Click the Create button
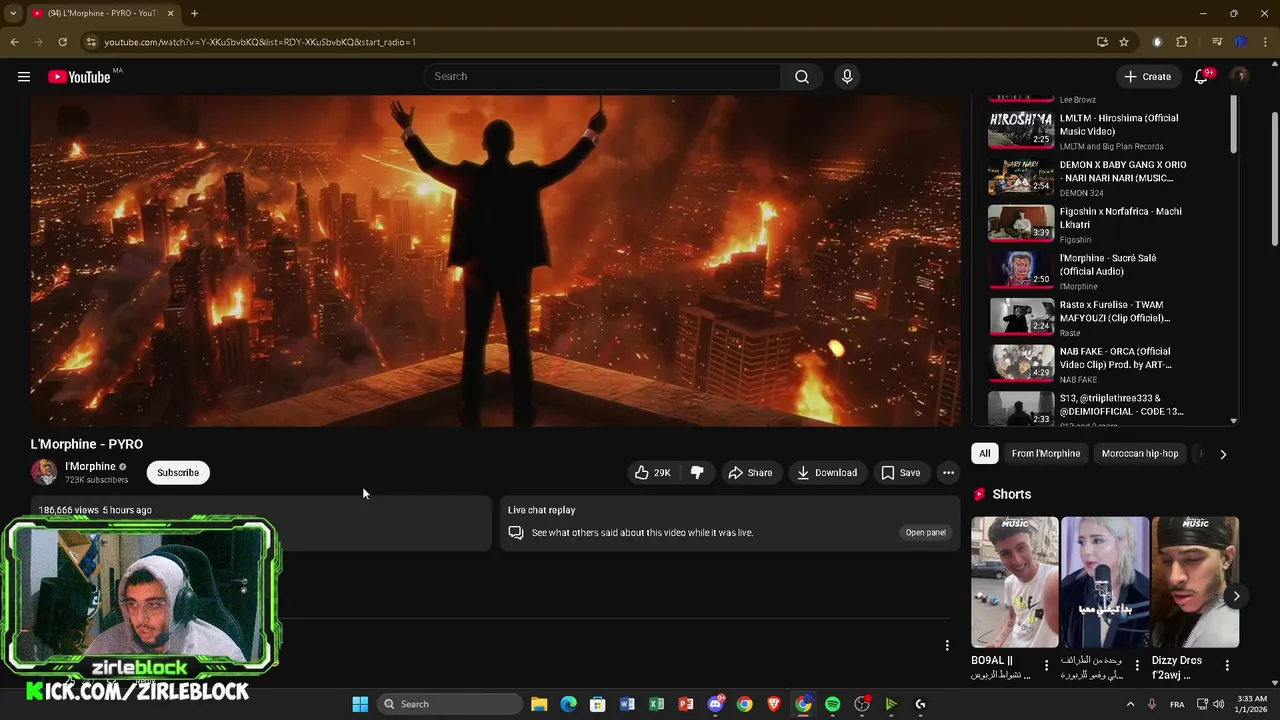The width and height of the screenshot is (1280, 720). click(1147, 76)
